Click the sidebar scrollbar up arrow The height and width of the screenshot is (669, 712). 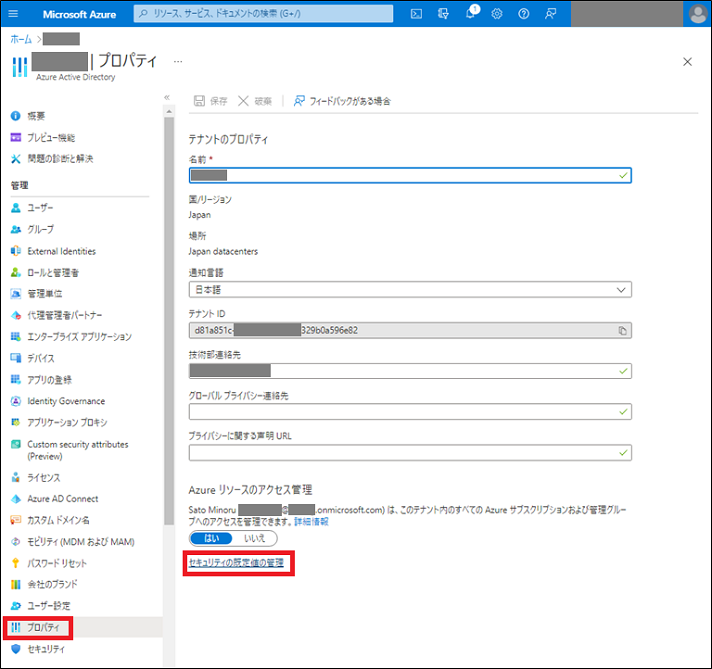[x=169, y=111]
